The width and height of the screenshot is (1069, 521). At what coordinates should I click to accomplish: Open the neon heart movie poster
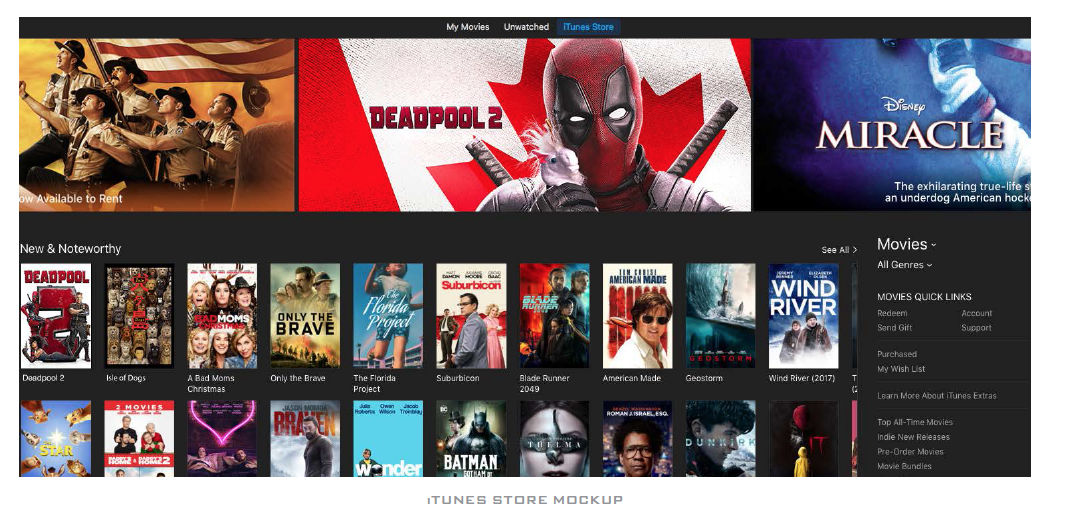coord(222,438)
